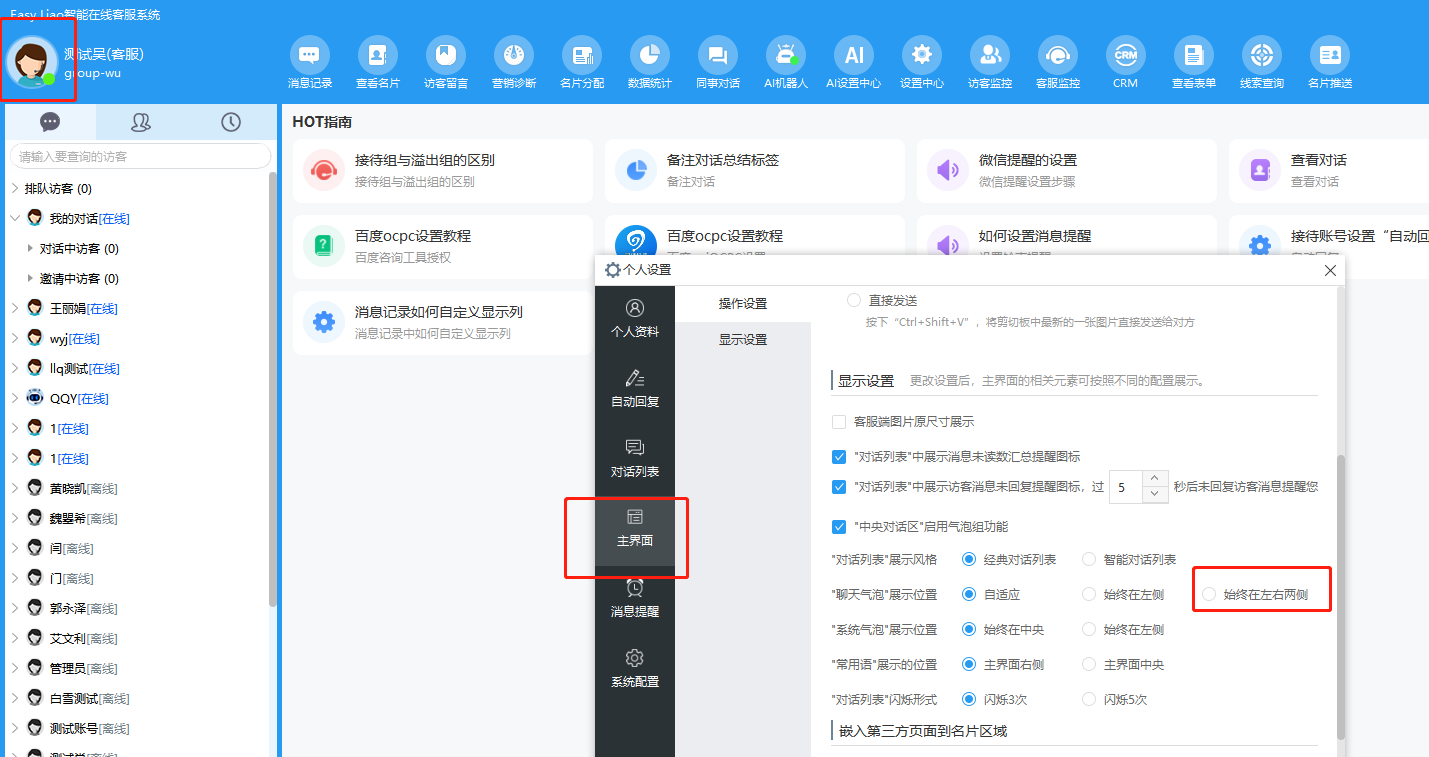Open 自动回复 in settings sidebar
This screenshot has width=1429, height=757.
(x=635, y=389)
